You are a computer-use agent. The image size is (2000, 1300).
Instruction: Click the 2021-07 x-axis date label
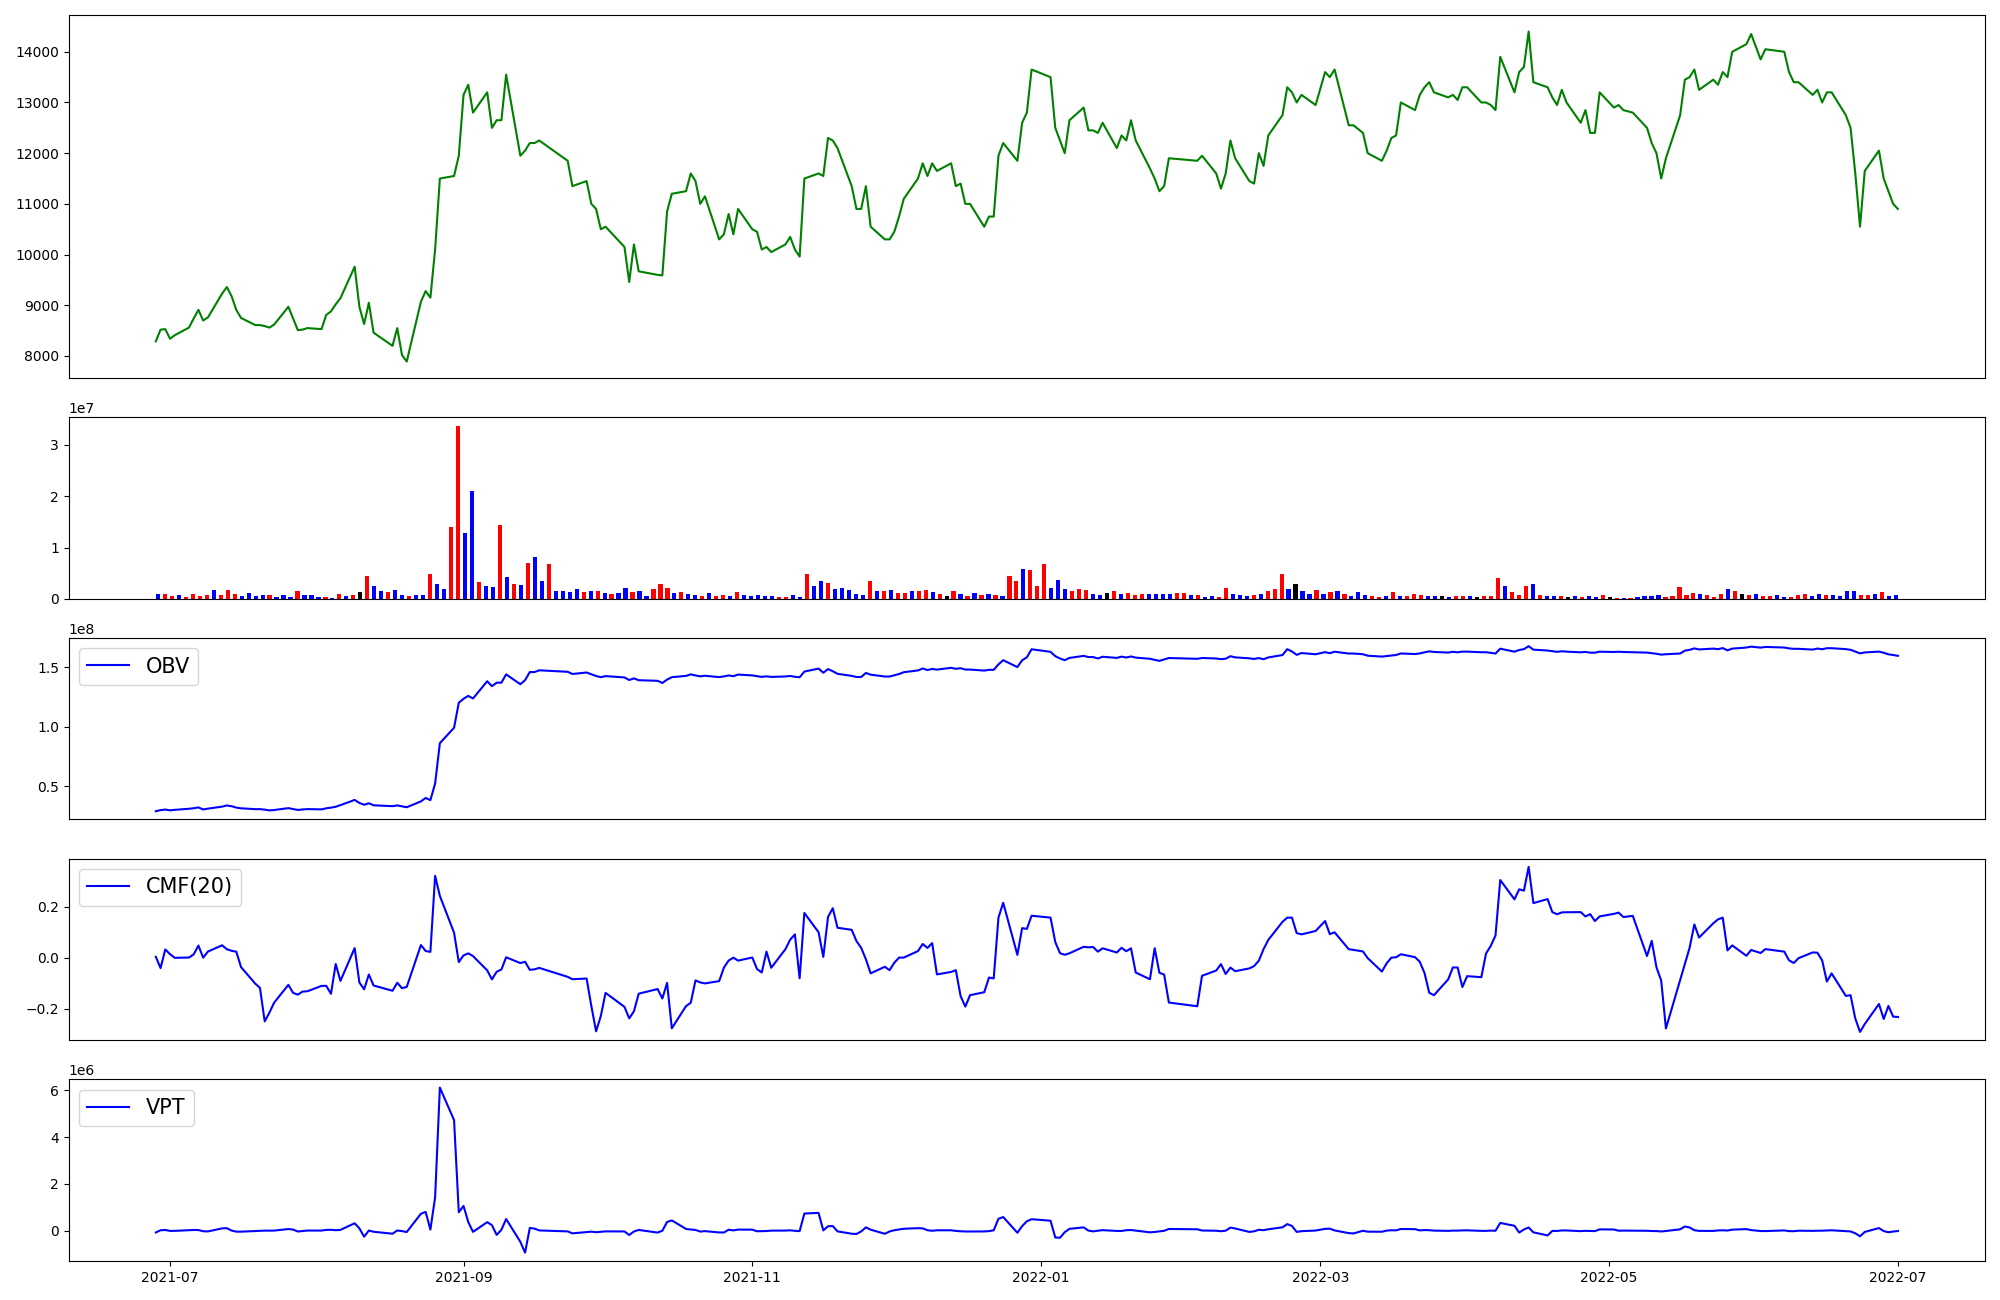170,1277
